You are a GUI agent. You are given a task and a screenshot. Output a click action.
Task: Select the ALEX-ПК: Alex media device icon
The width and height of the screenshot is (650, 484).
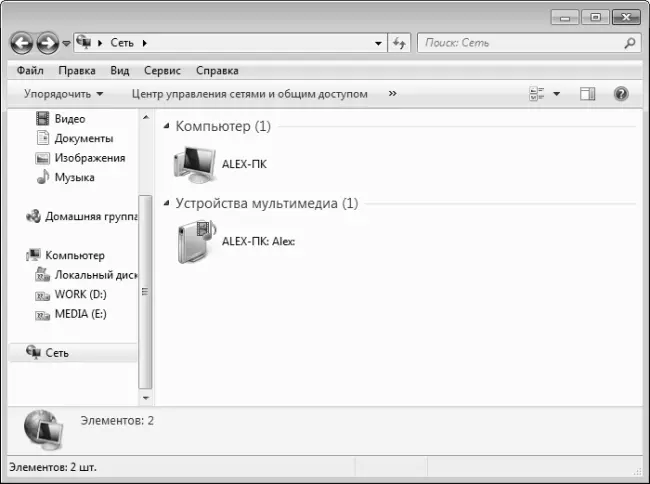click(194, 241)
